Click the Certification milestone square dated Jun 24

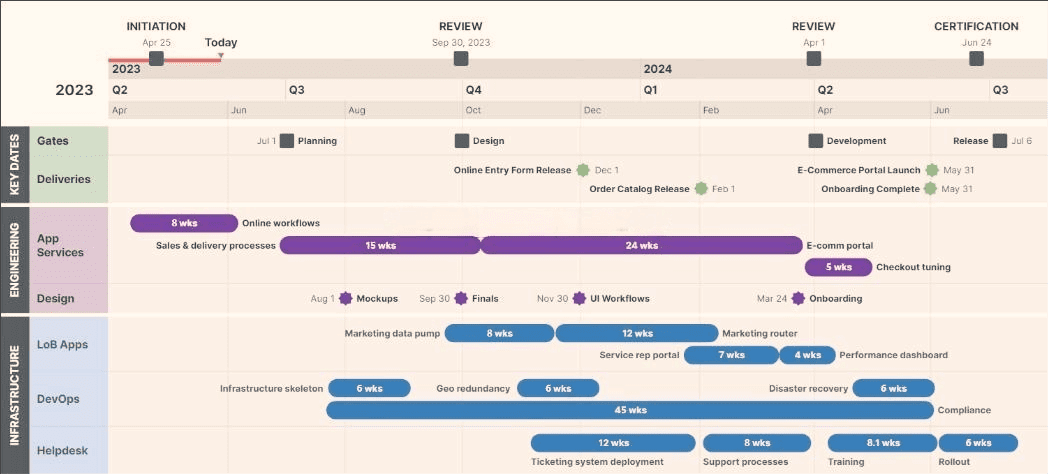976,59
